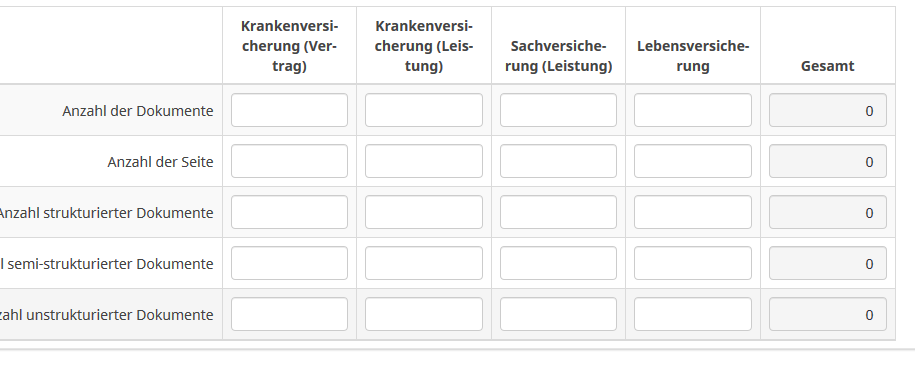
Task: Click Gesamt field in Anzahl der Seite row
Action: [827, 161]
